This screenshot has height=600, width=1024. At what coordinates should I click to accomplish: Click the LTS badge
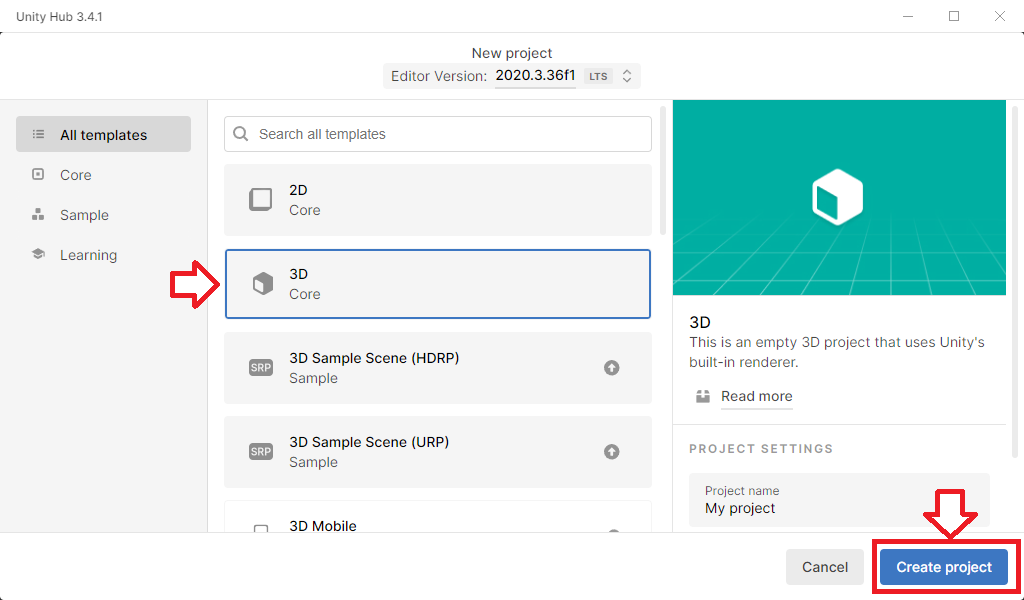click(x=598, y=76)
